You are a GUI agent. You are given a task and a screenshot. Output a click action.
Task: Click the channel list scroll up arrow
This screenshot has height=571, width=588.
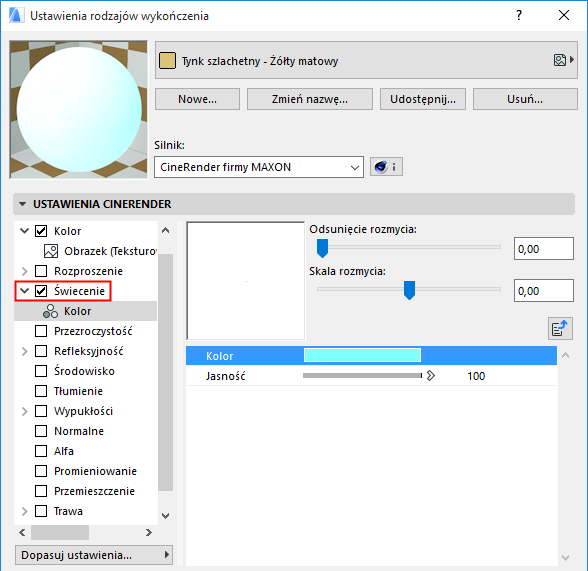coord(165,230)
